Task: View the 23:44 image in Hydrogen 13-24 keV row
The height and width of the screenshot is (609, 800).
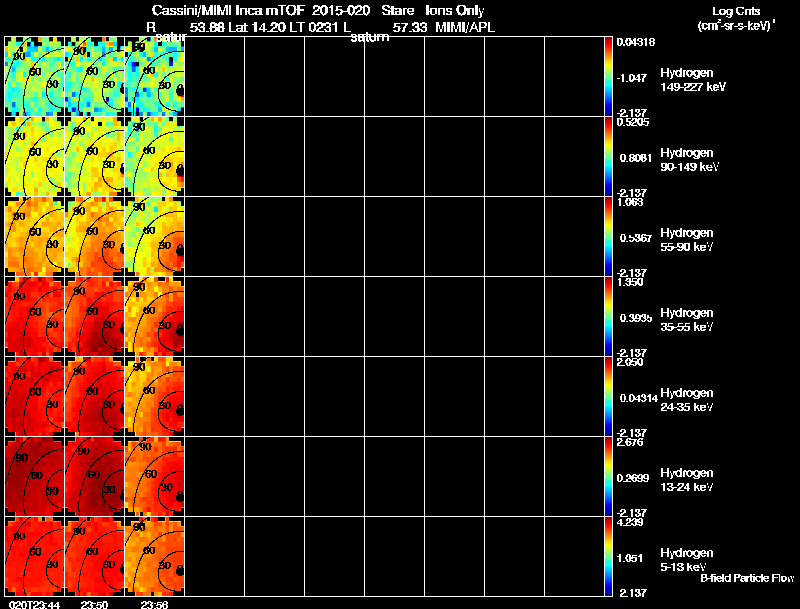Action: pyautogui.click(x=34, y=476)
